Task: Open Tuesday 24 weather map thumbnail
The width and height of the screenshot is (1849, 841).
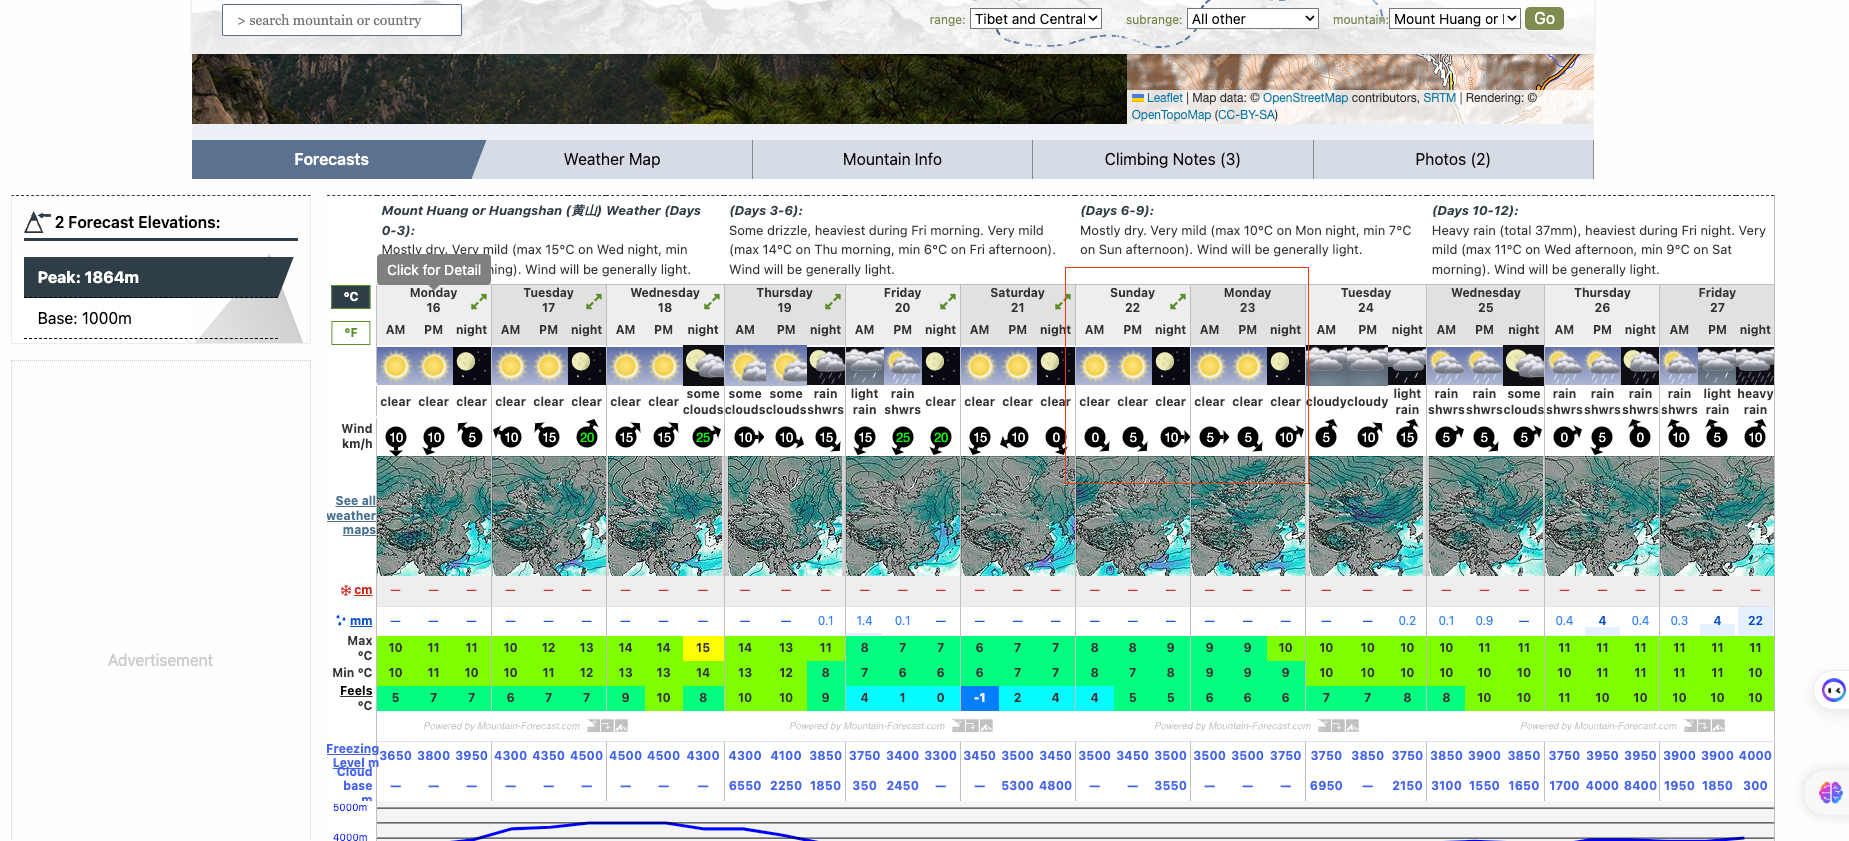Action: click(x=1366, y=516)
